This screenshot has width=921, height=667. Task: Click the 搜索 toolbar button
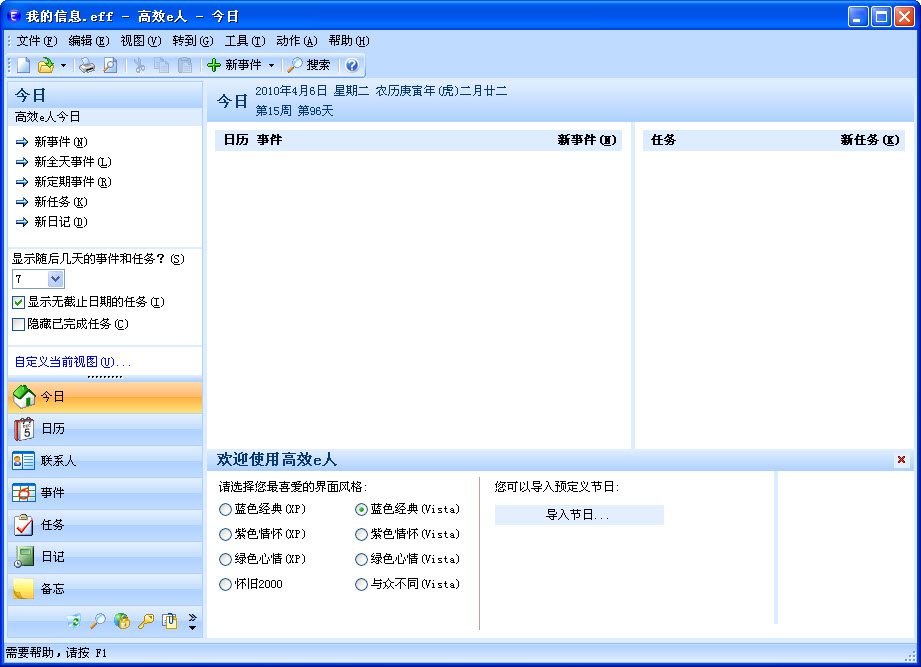click(x=309, y=65)
